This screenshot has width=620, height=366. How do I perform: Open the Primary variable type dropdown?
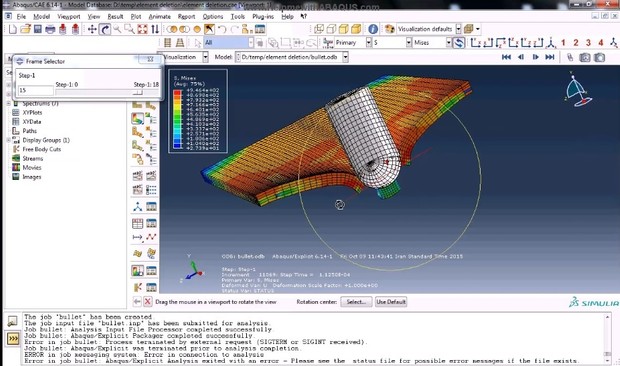369,43
